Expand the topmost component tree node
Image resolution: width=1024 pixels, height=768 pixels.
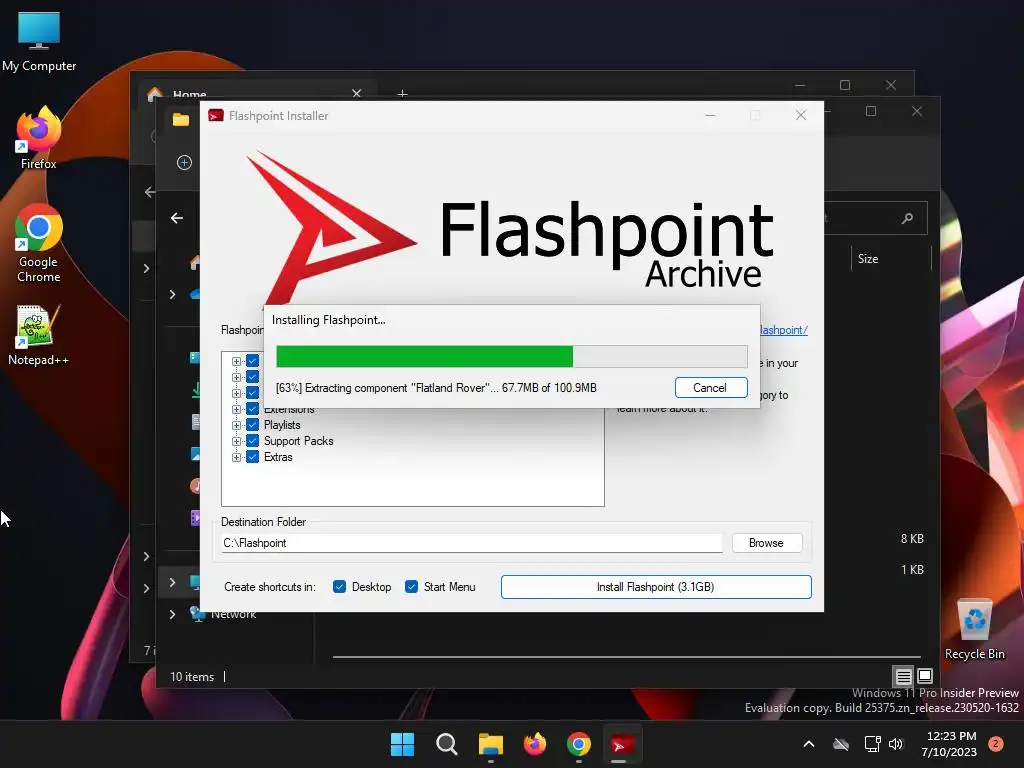[236, 361]
